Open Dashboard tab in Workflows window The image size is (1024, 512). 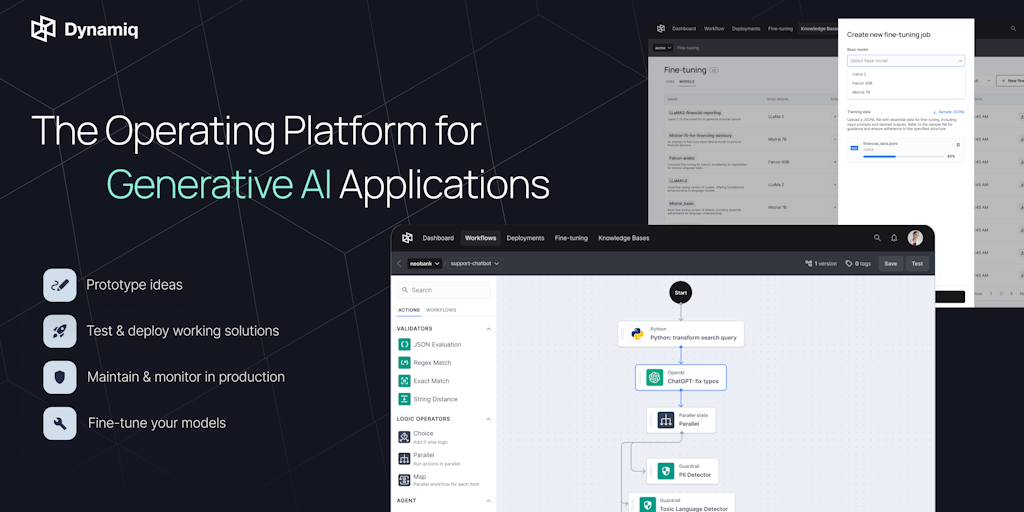coord(438,238)
